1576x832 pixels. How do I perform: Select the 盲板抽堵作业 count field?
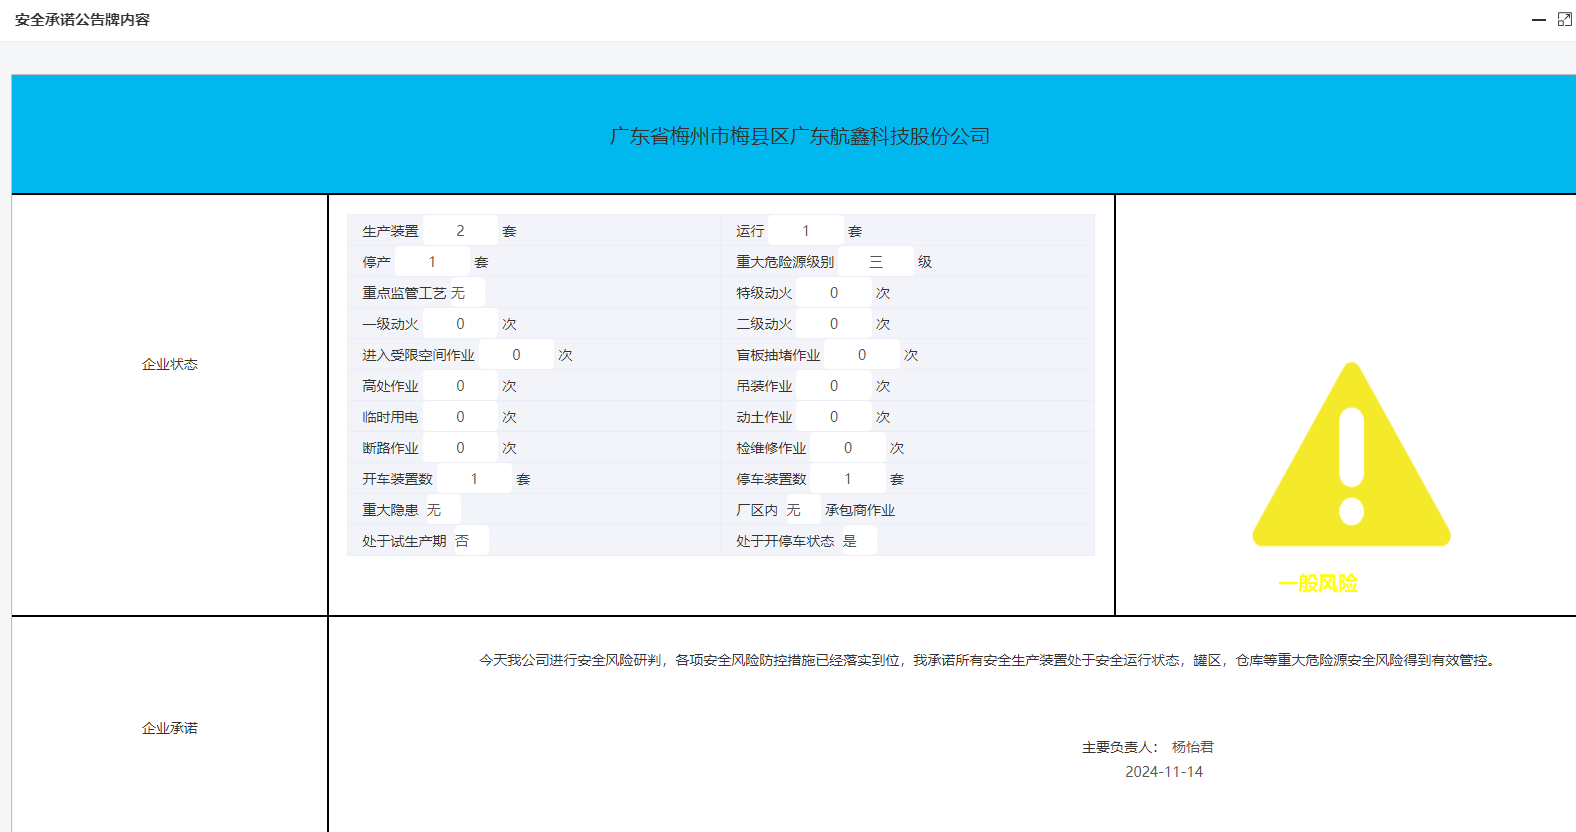coord(862,355)
